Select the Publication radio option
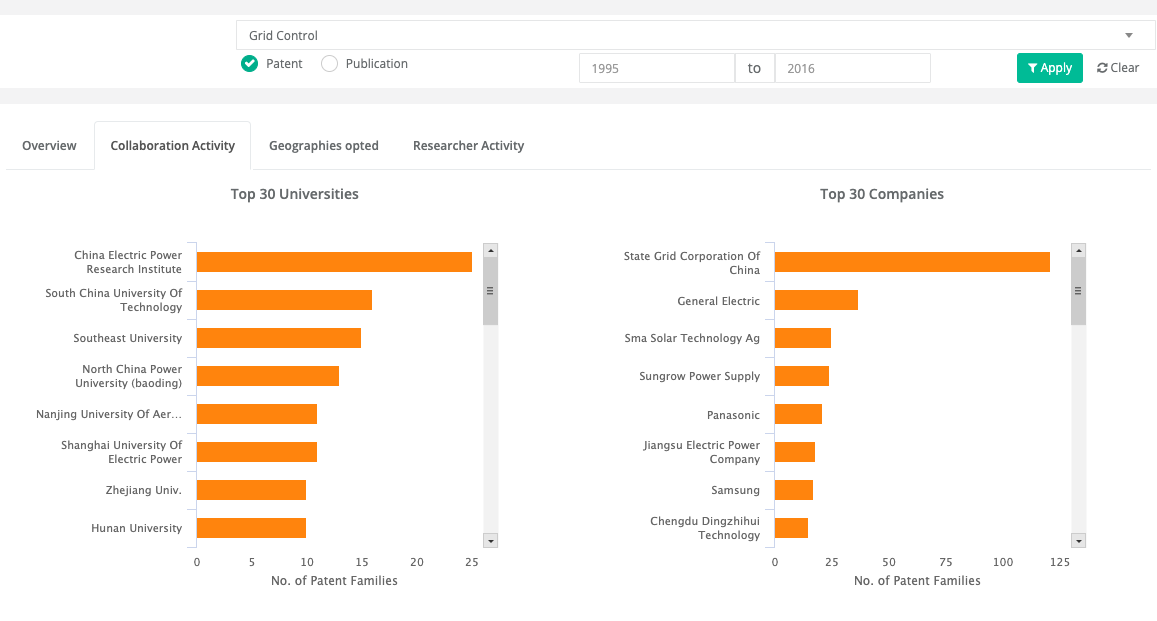This screenshot has height=621, width=1157. [329, 63]
